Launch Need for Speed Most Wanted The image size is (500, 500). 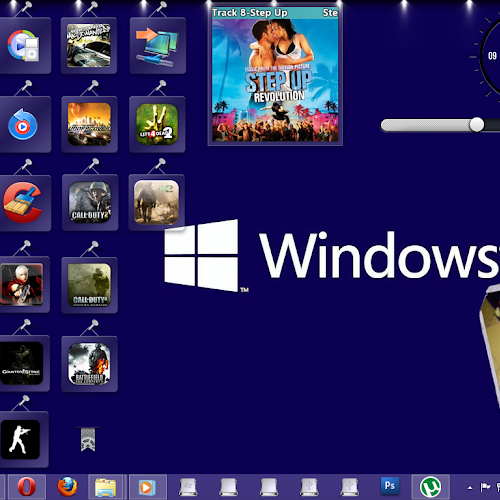point(89,46)
